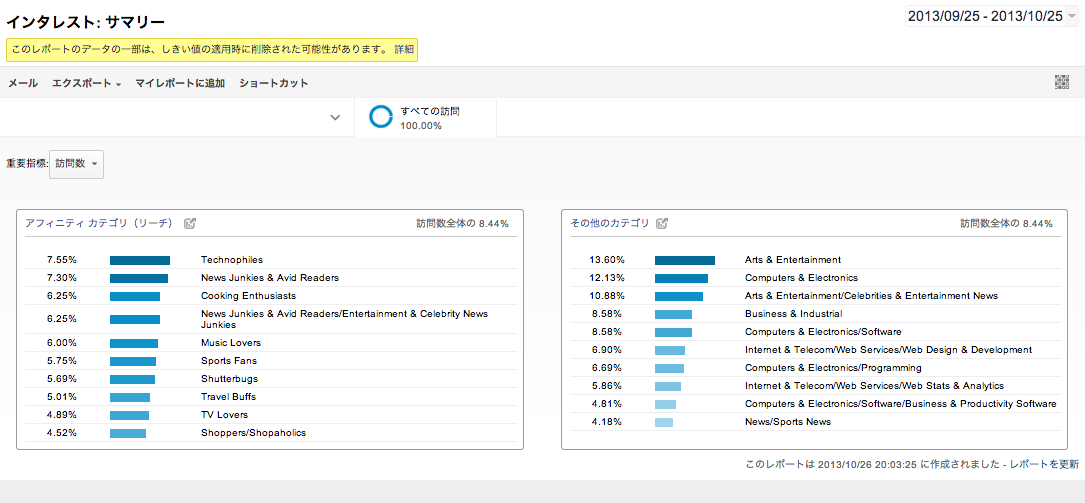1085x503 pixels.
Task: Open the アフィニティ カテゴリ (リーチ) heading link
Action: click(x=99, y=223)
